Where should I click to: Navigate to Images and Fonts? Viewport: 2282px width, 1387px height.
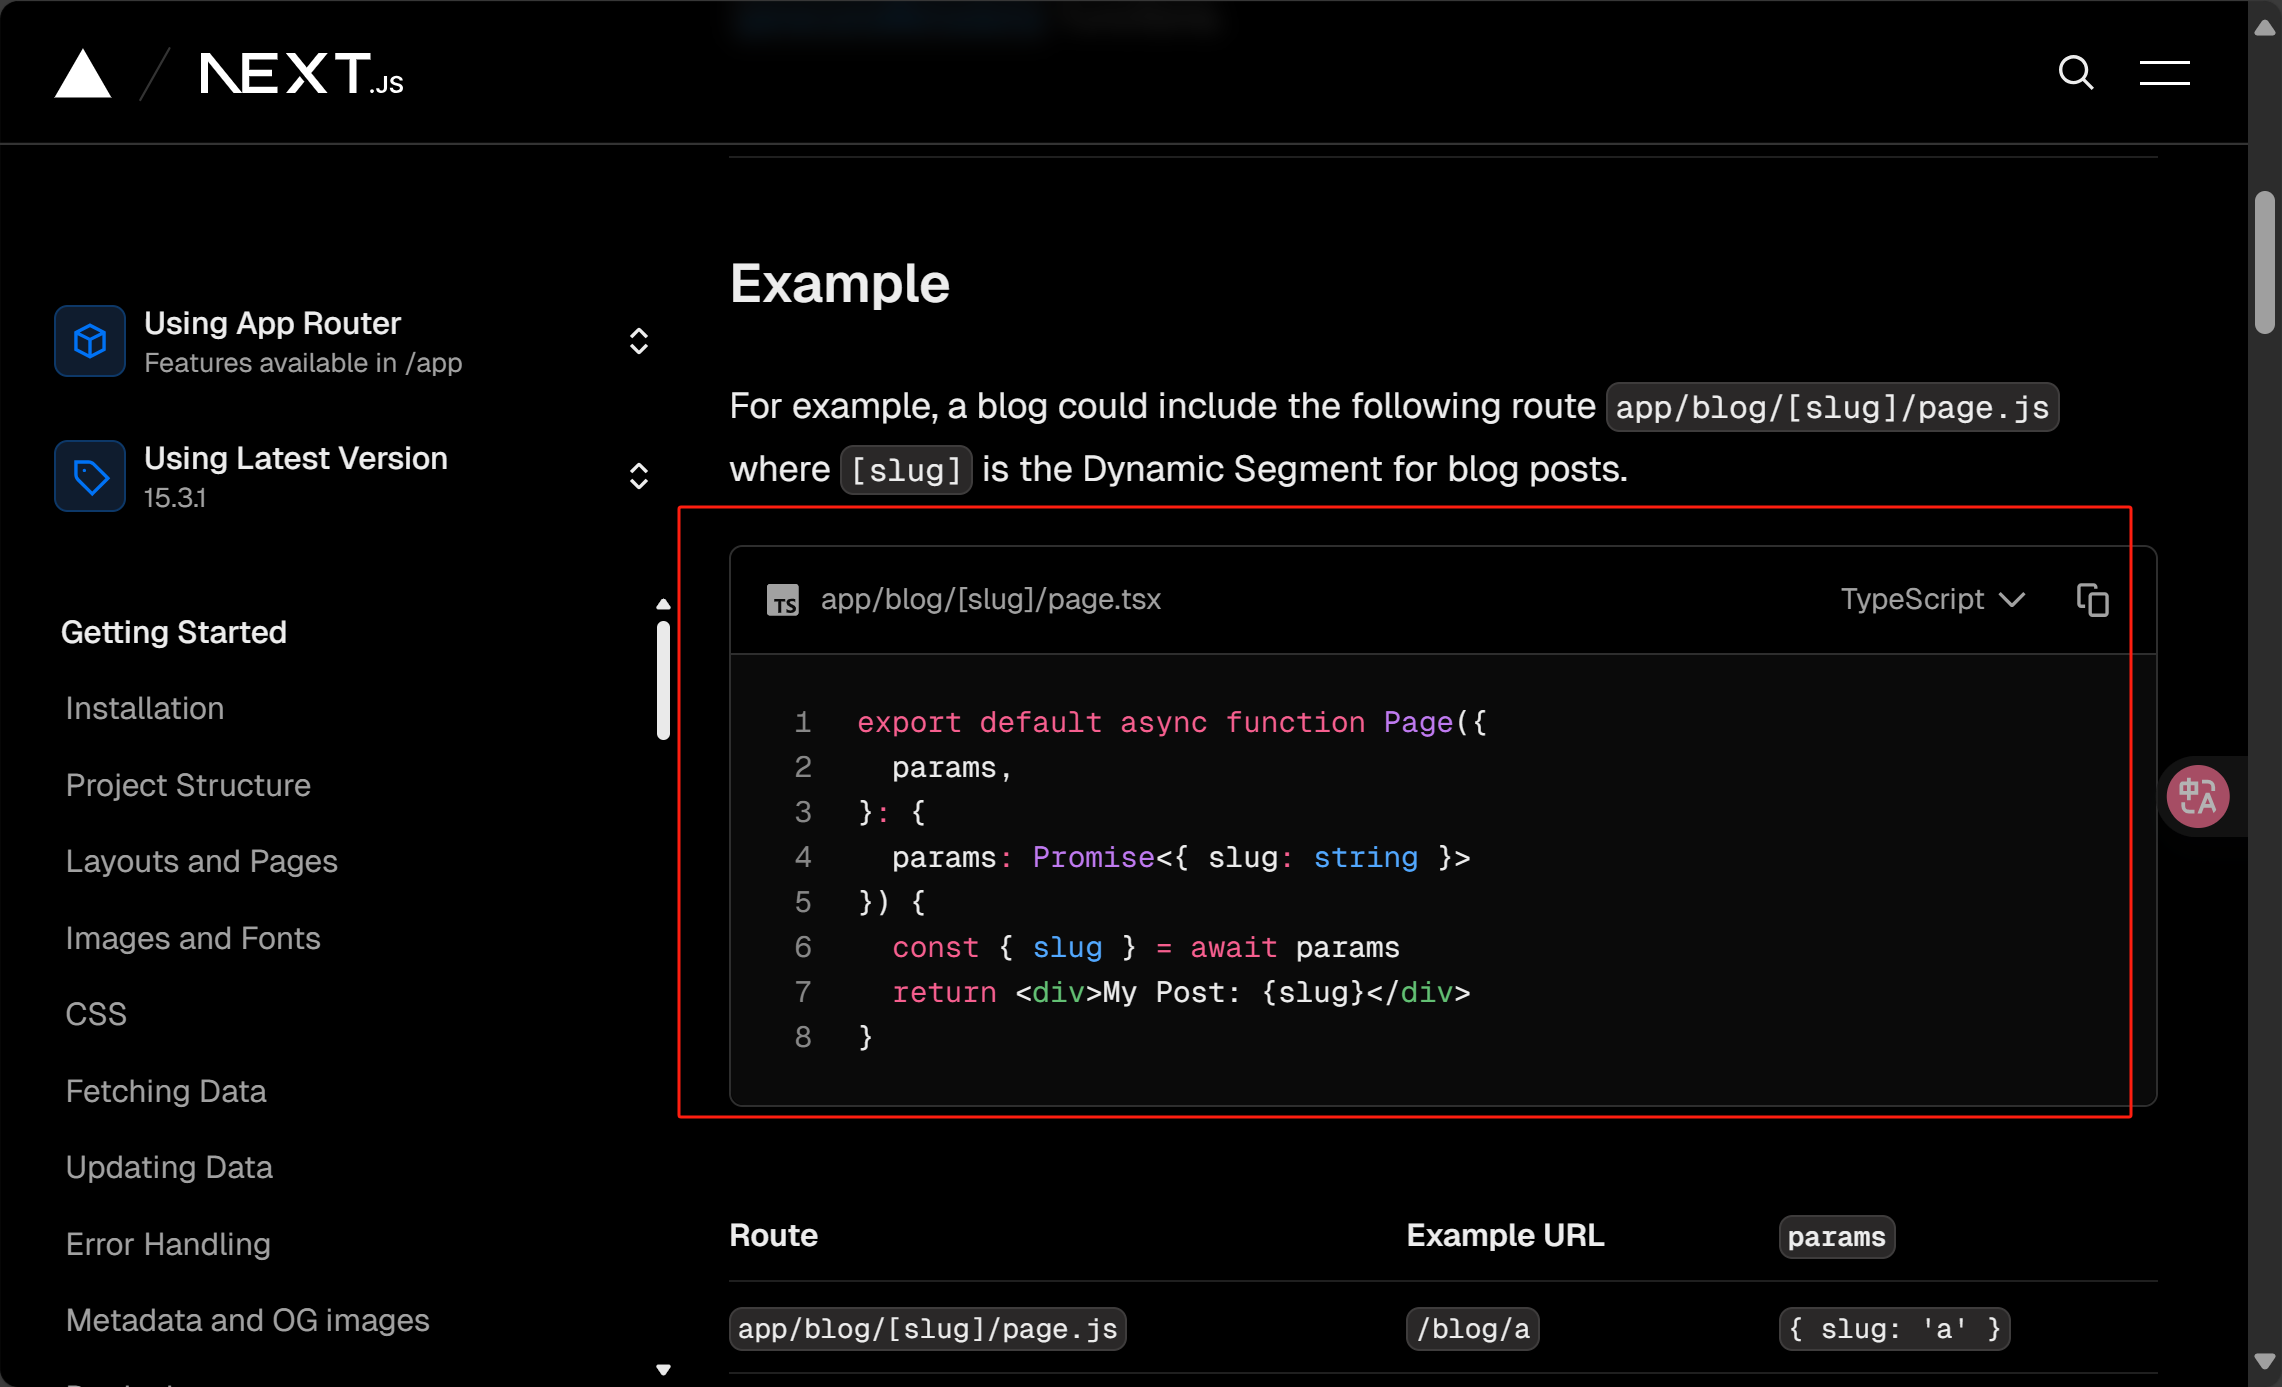tap(193, 938)
